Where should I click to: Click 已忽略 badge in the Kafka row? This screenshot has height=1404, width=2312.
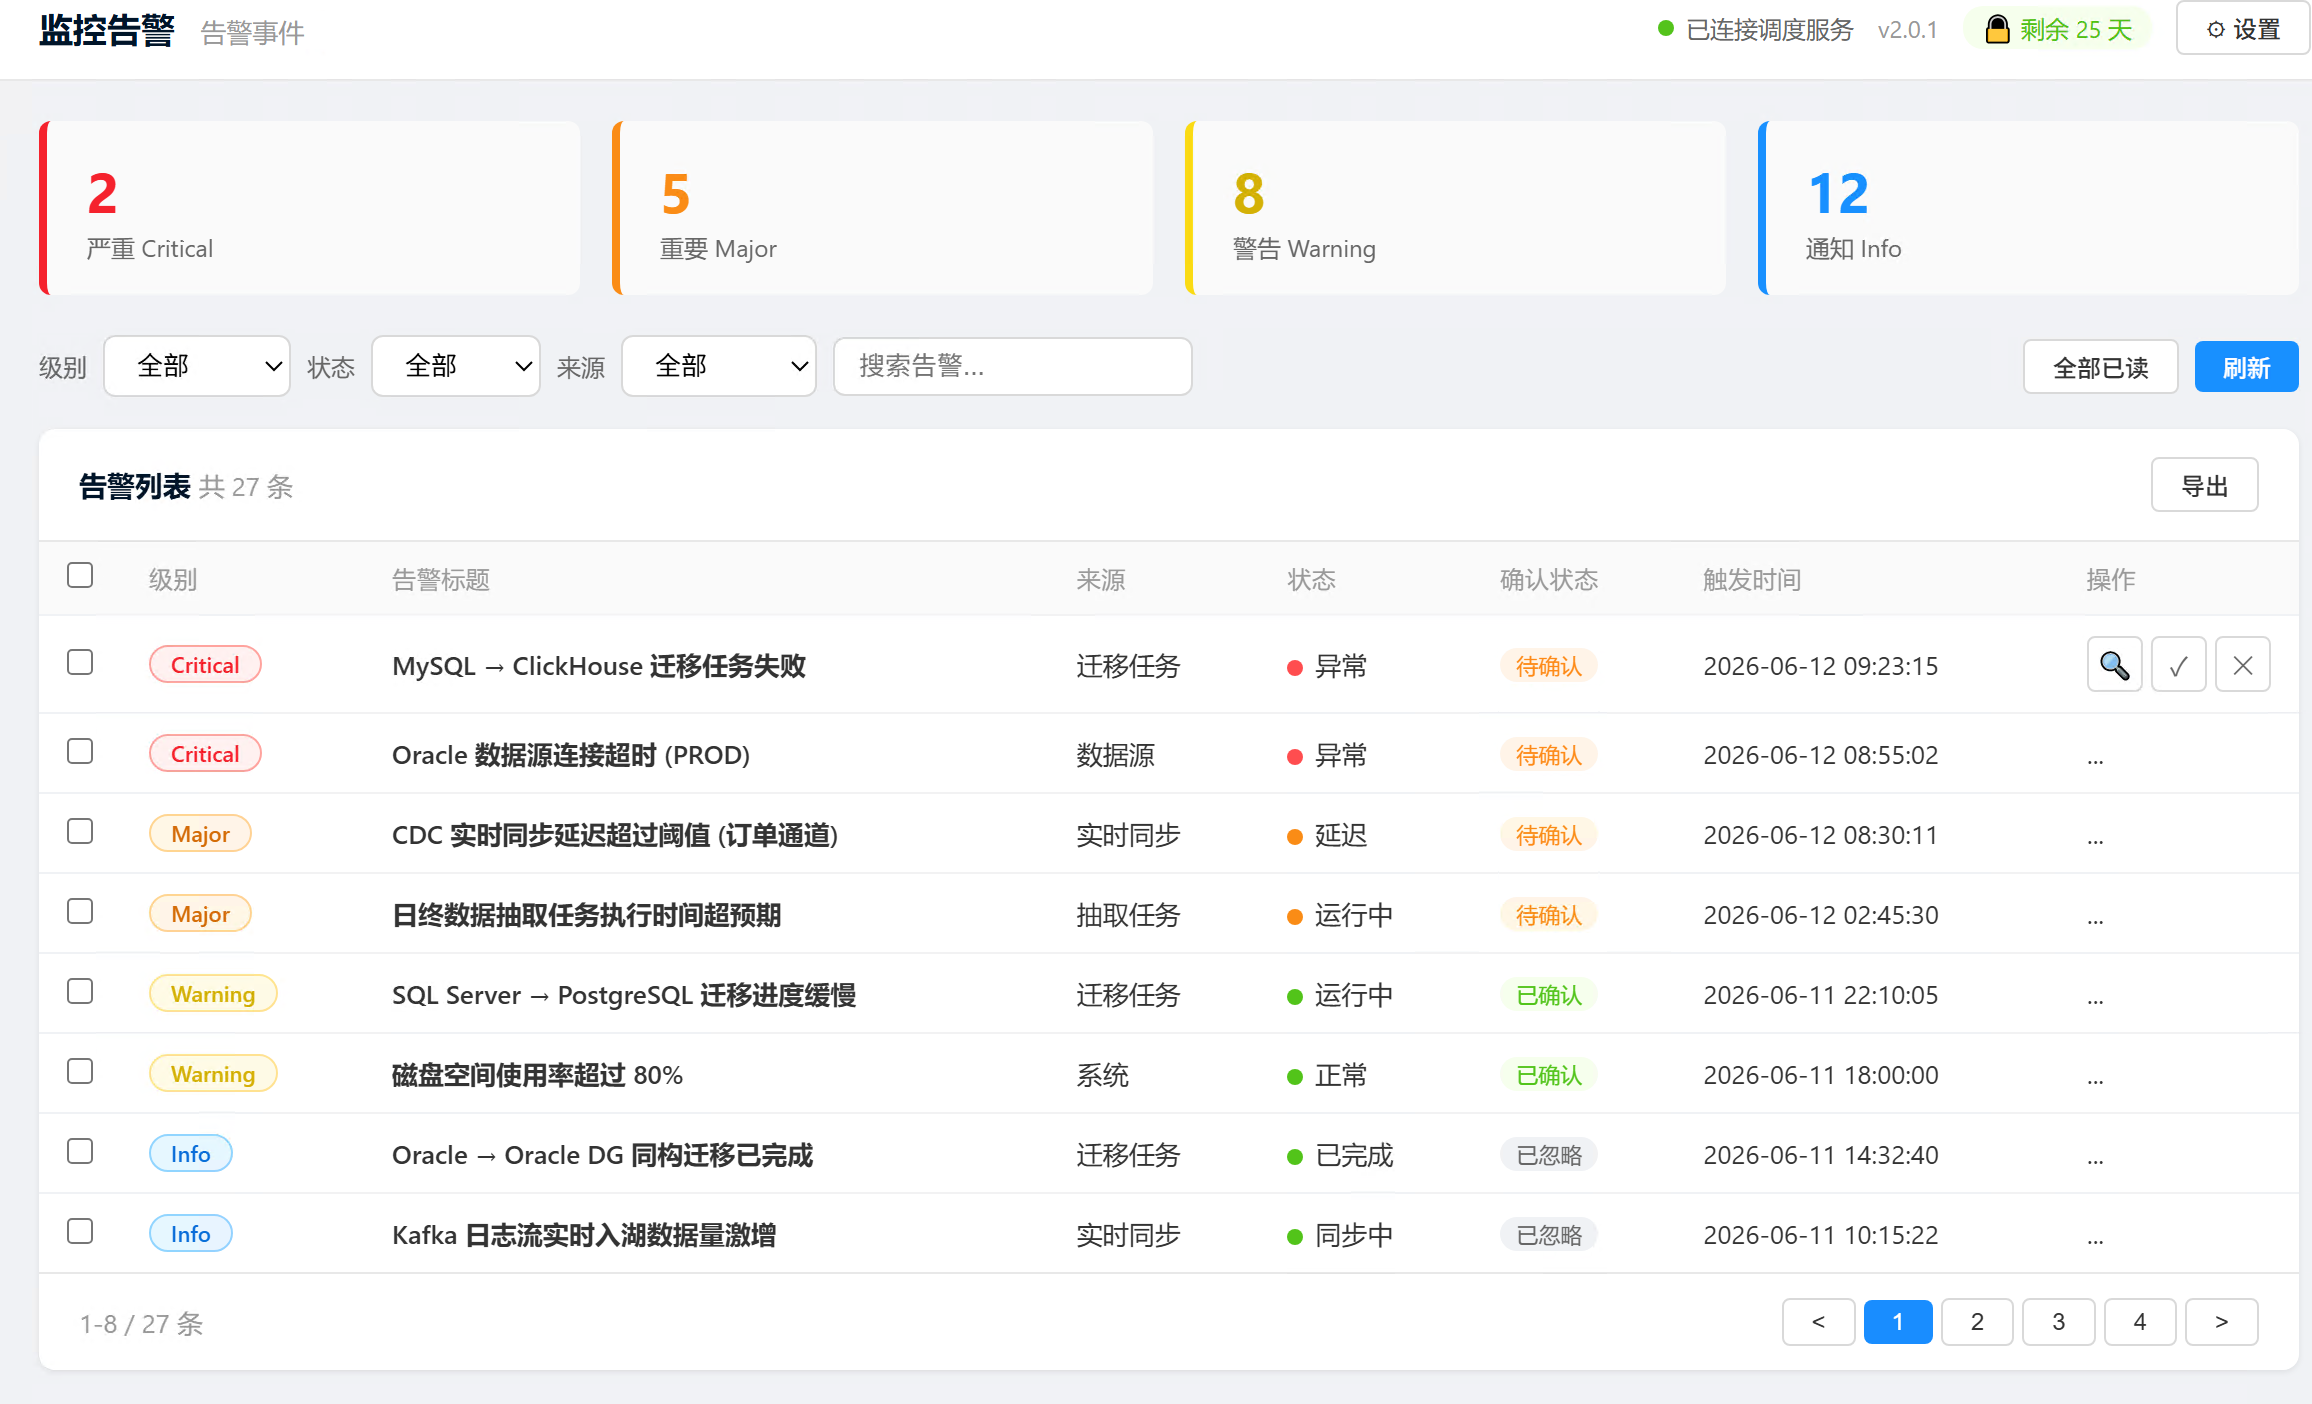[1549, 1235]
